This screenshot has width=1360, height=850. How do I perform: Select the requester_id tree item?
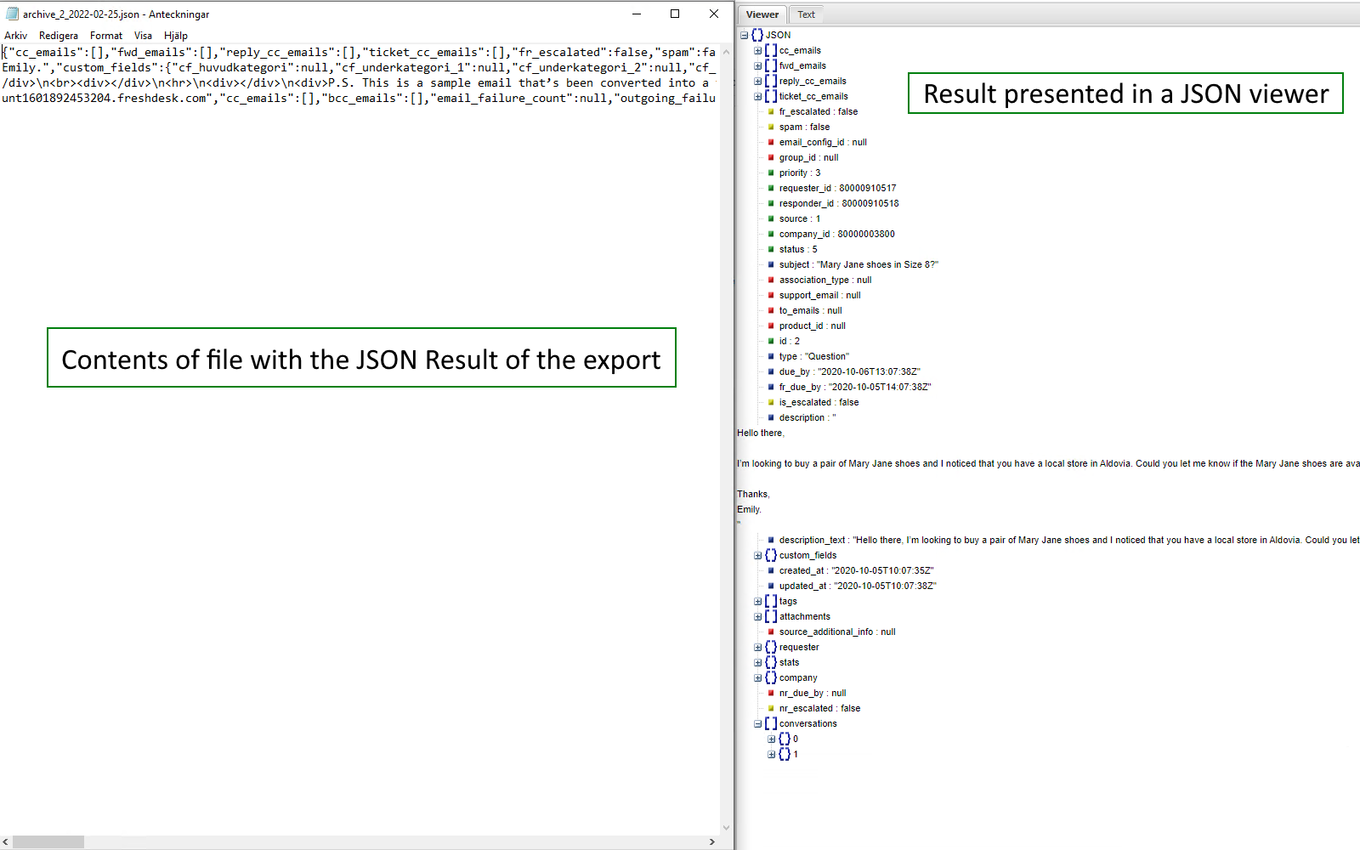tap(837, 188)
